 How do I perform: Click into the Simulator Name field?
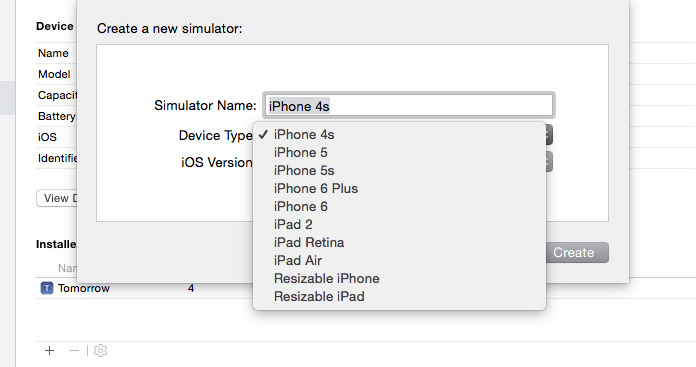coord(409,106)
